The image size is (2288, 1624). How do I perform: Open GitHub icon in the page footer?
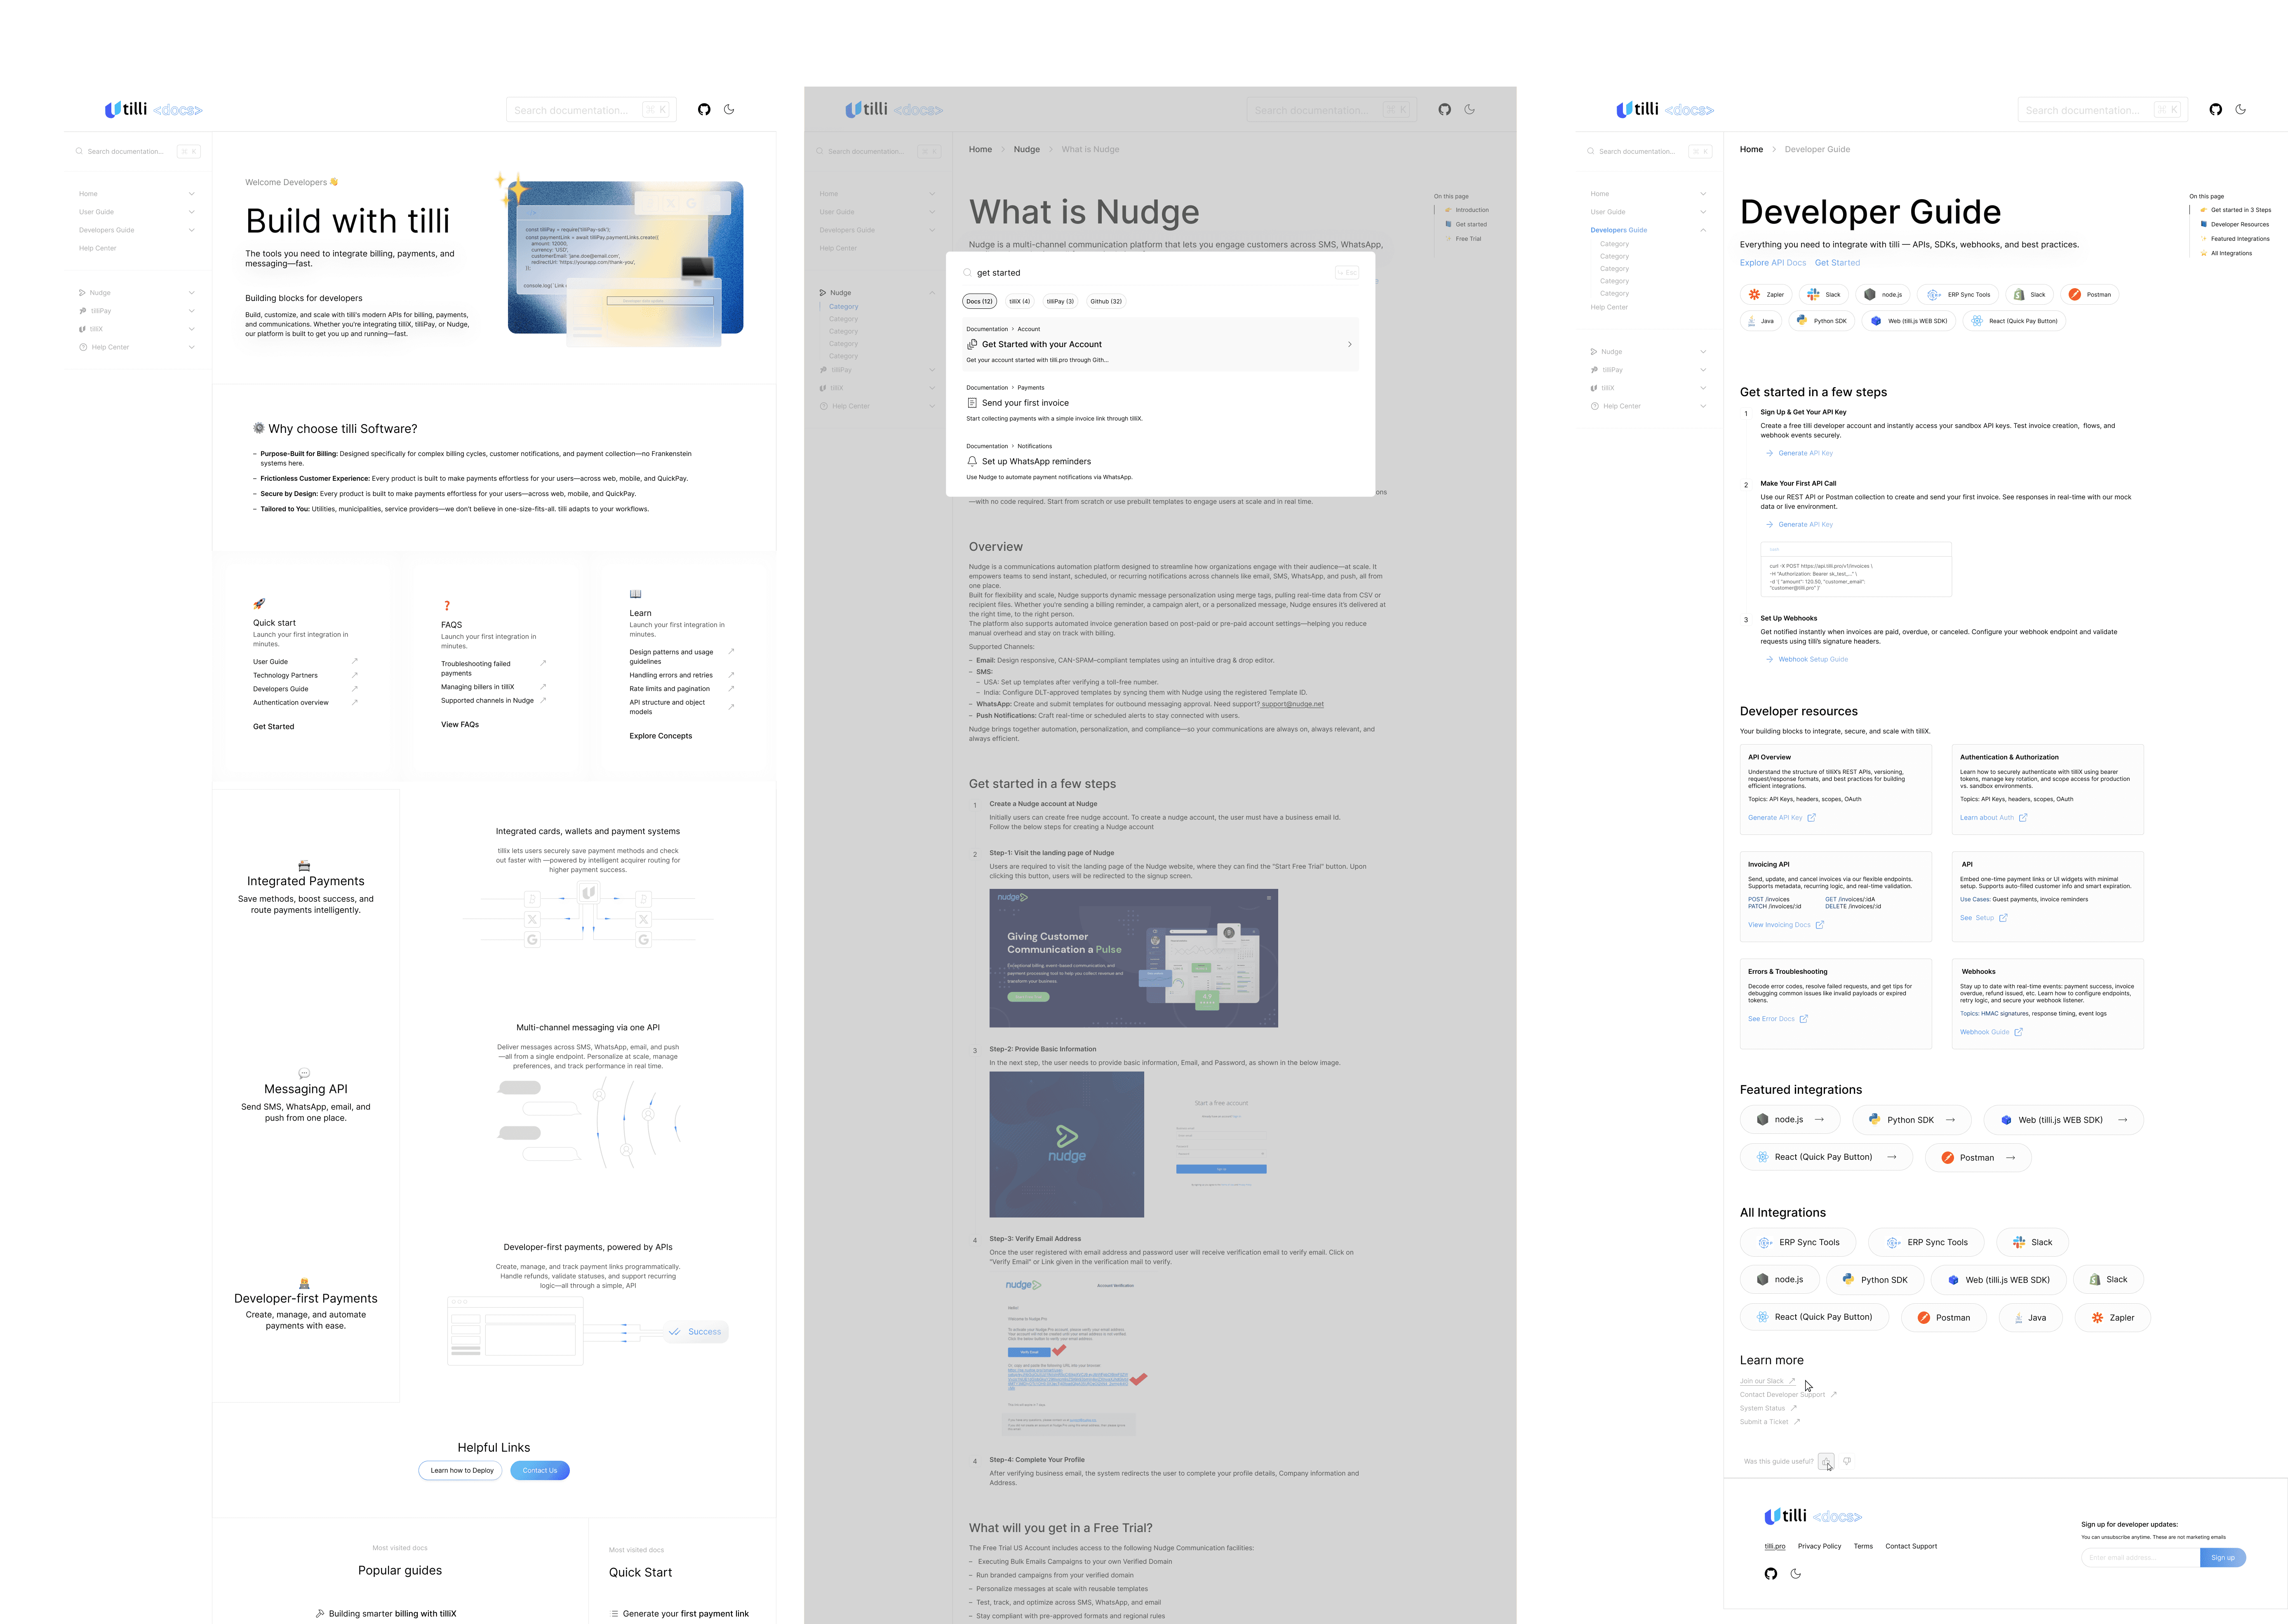pyautogui.click(x=1771, y=1574)
